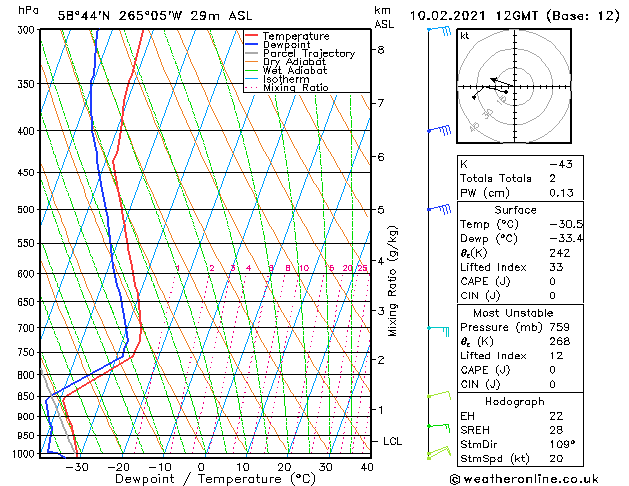Click the green wind barb at 1000 hPa
Image resolution: width=629 pixels, height=486 pixels.
pyautogui.click(x=437, y=453)
